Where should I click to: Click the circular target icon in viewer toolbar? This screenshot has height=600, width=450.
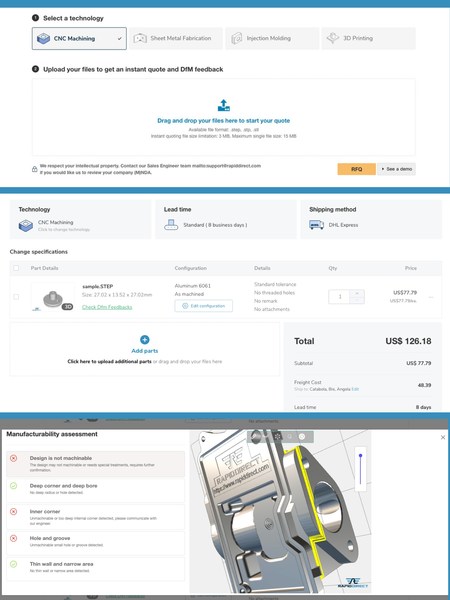[x=302, y=436]
